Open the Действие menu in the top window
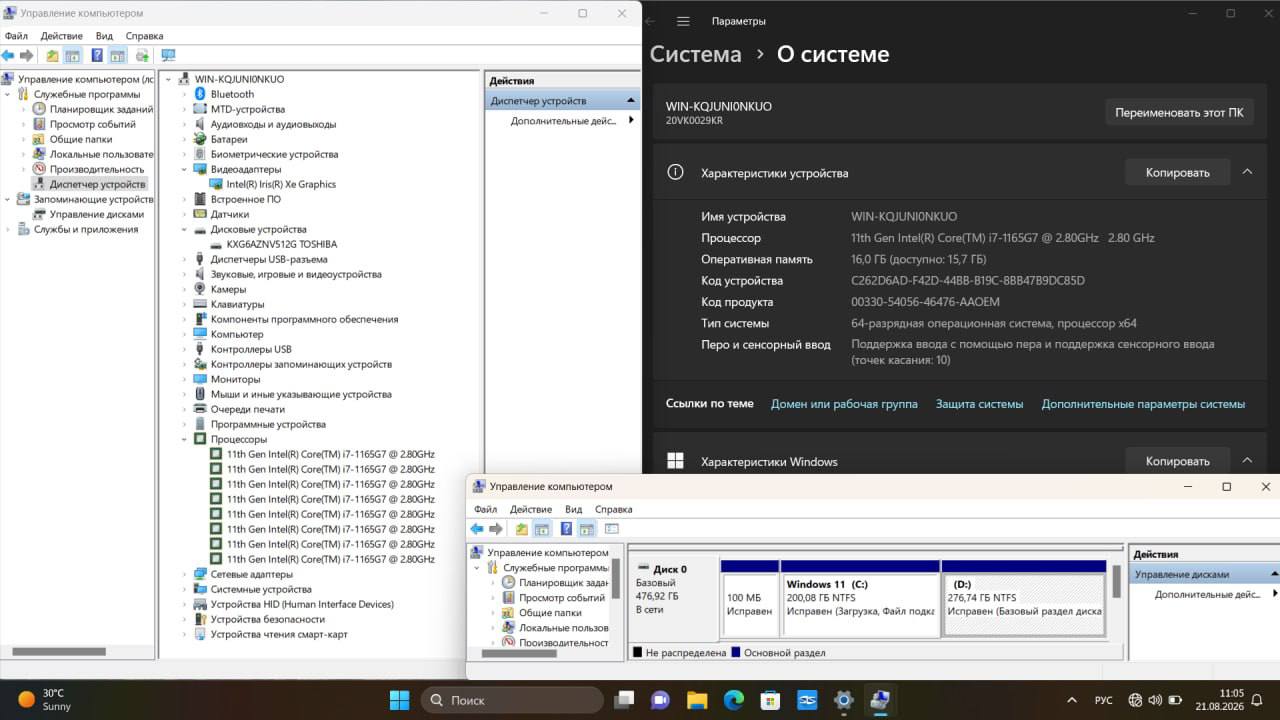Viewport: 1280px width, 720px height. [61, 36]
